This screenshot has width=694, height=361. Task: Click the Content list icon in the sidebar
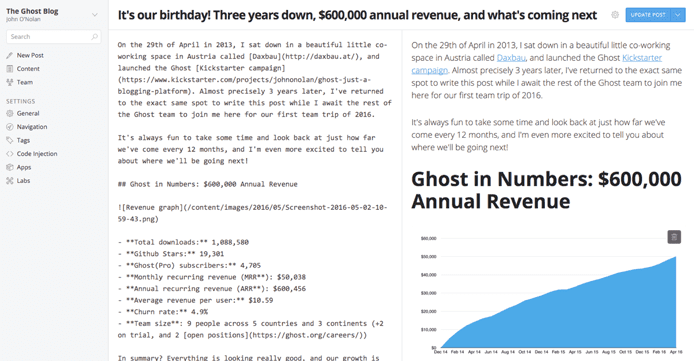(10, 69)
